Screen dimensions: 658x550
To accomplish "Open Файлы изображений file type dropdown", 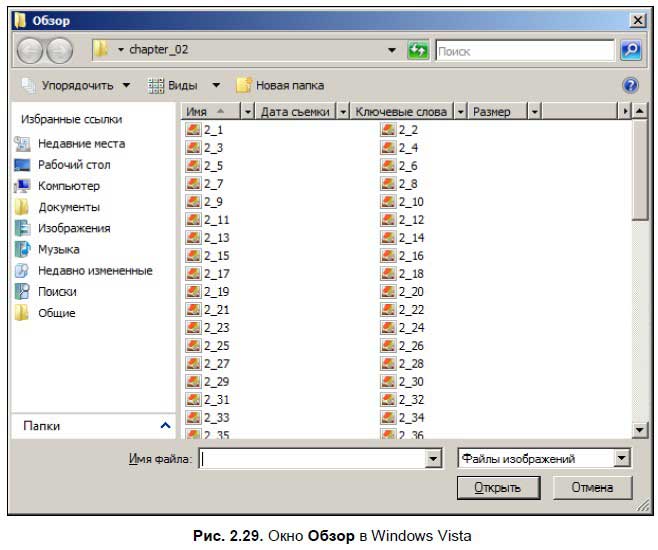I will (x=622, y=458).
